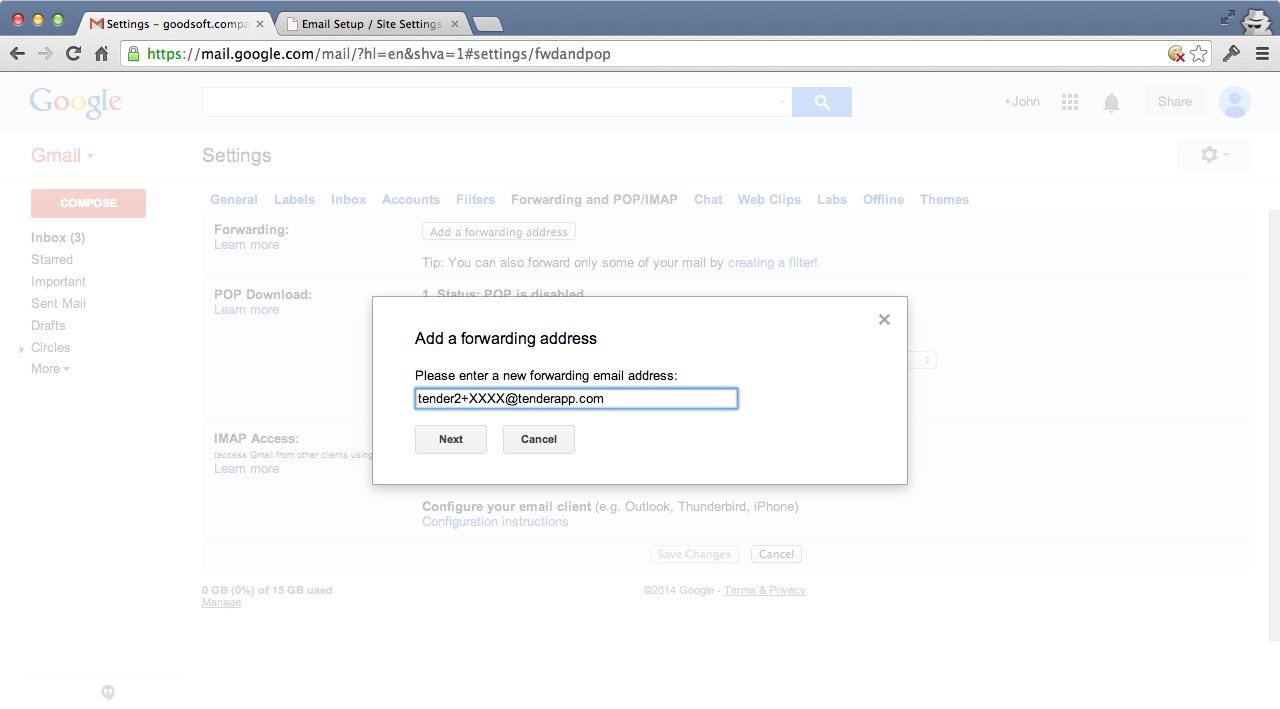Click the Add a forwarding address button
Viewport: 1280px width, 709px height.
click(x=499, y=232)
